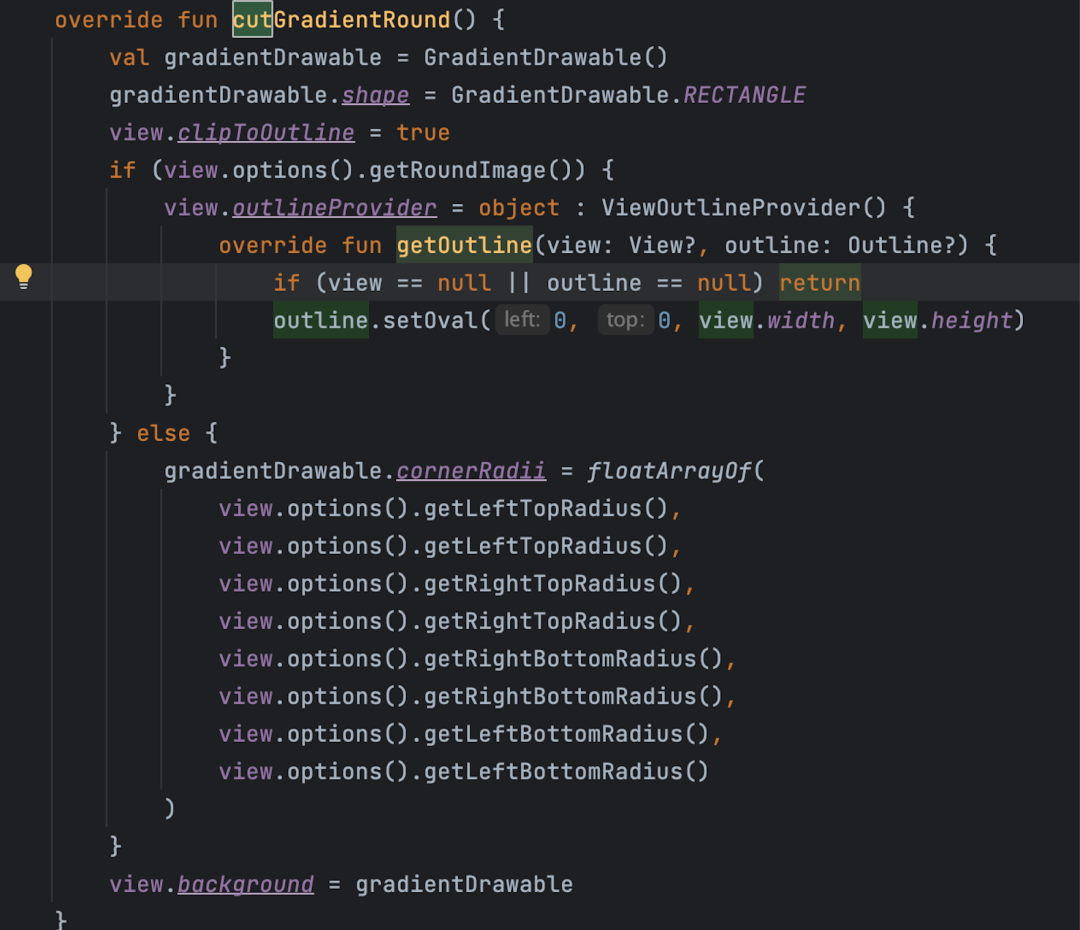This screenshot has width=1080, height=930.
Task: Click the val keyword
Action: pos(129,58)
